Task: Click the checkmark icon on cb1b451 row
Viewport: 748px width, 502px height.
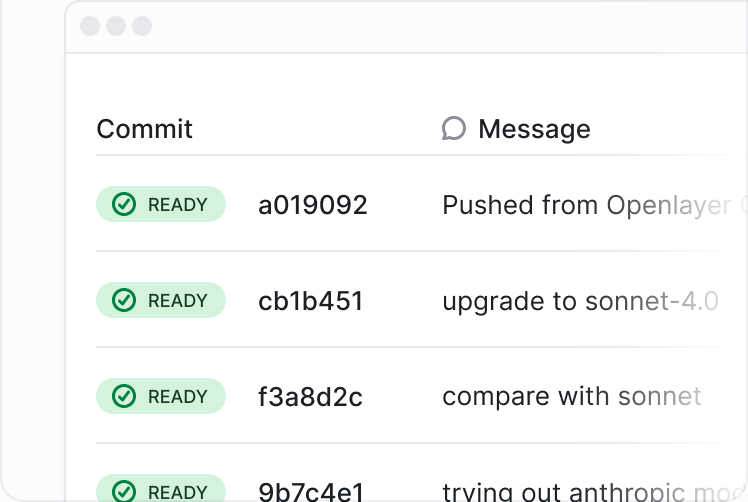Action: click(x=124, y=300)
